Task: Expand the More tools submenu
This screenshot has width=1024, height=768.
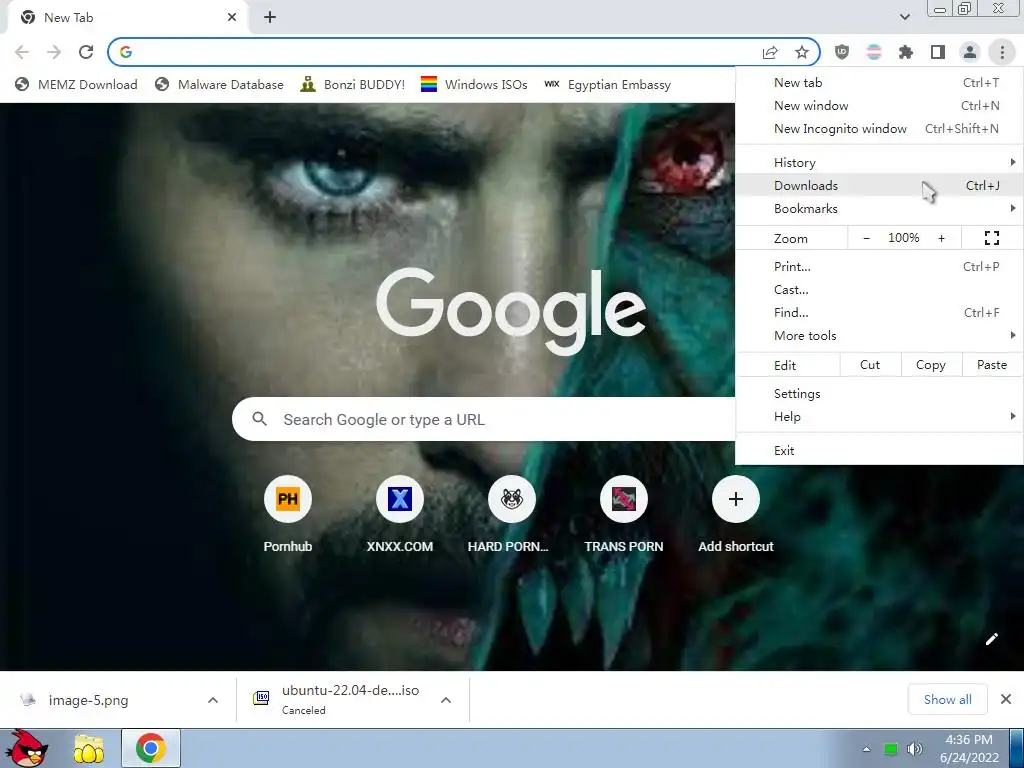Action: [879, 336]
